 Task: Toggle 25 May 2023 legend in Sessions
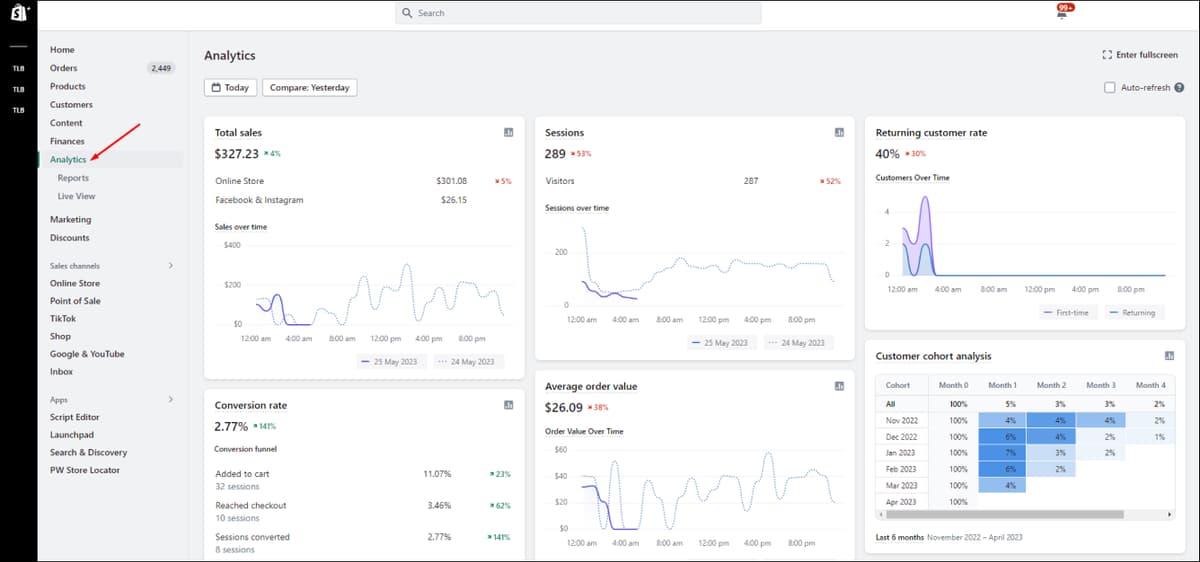(x=722, y=342)
